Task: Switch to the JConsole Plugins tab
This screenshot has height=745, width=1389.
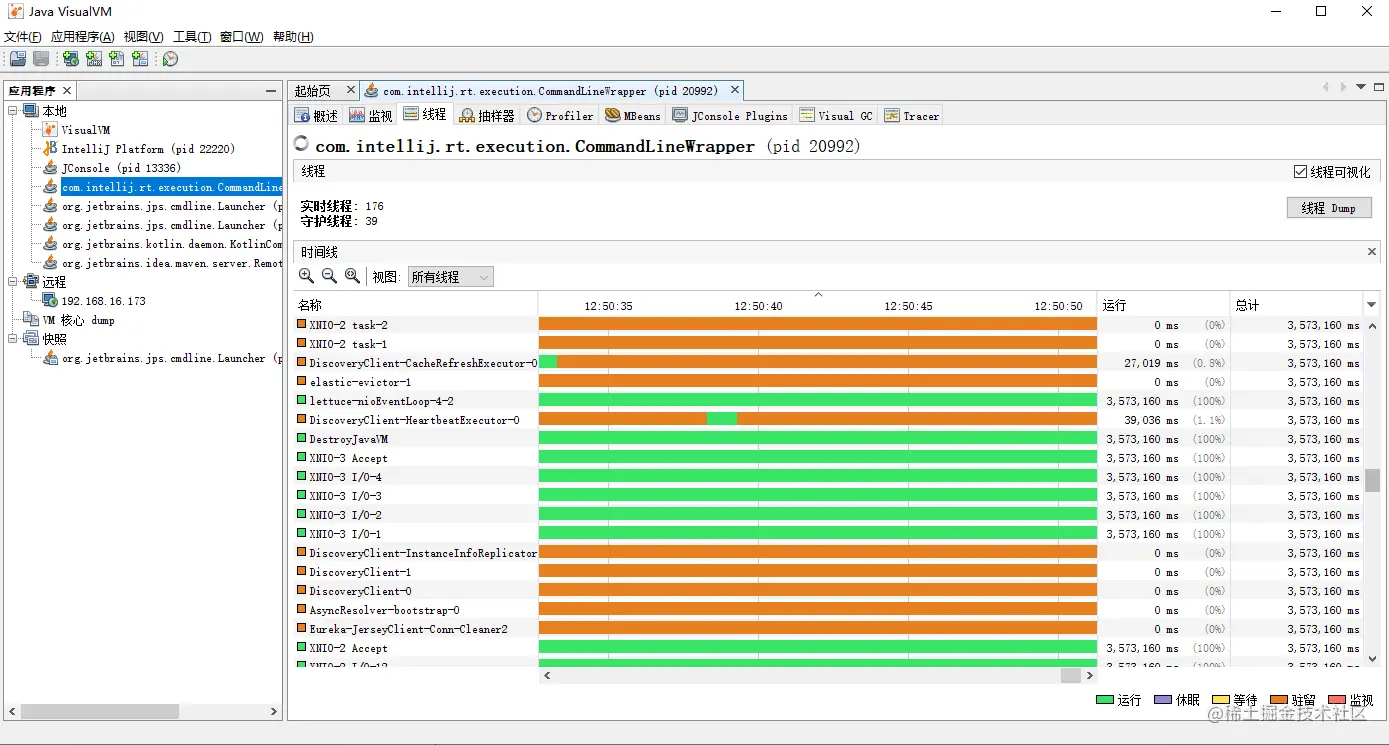Action: coord(731,116)
